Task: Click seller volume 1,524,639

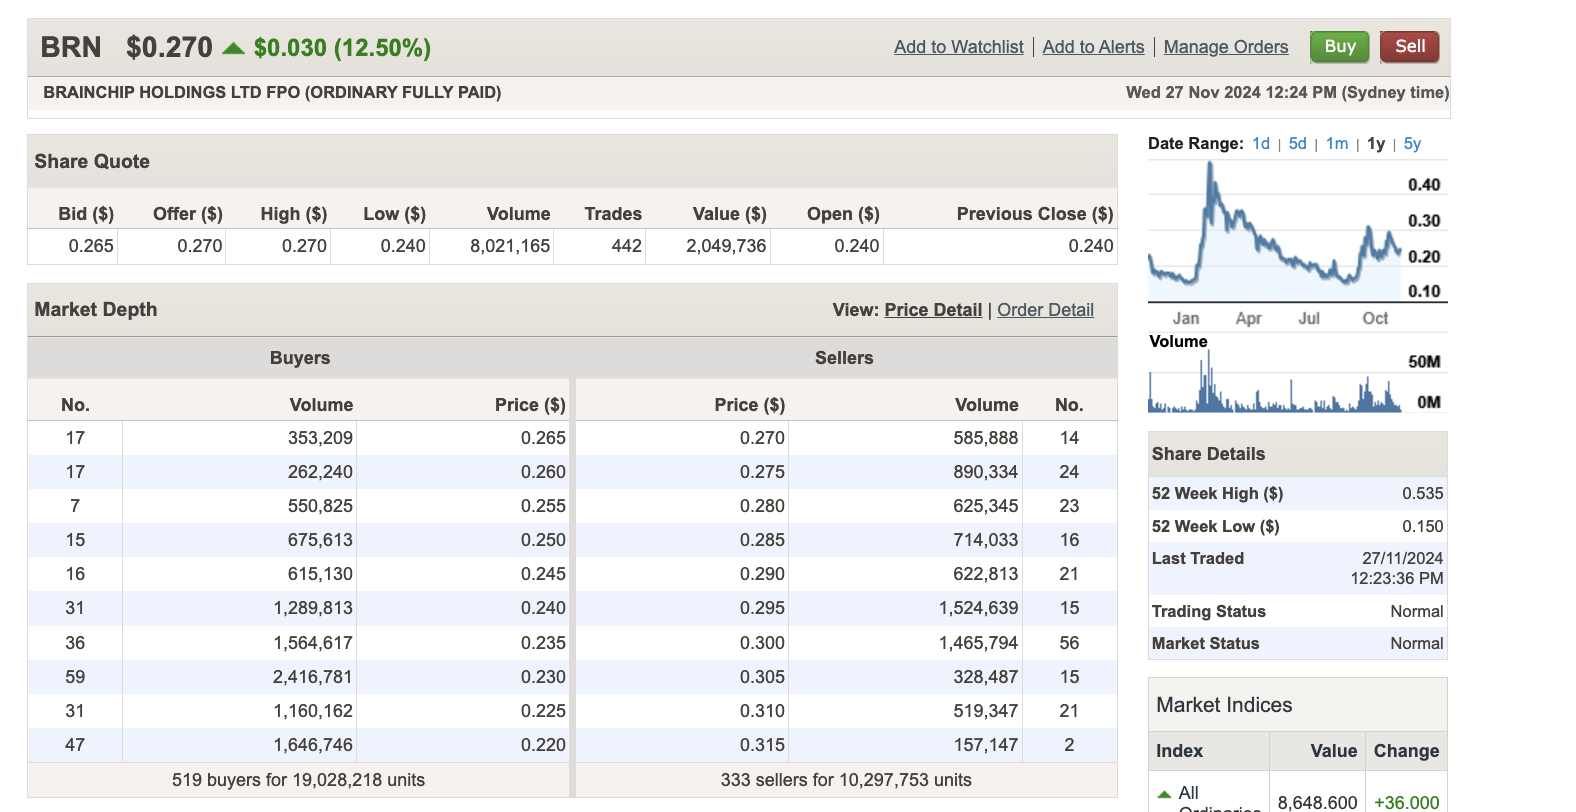Action: (x=978, y=608)
